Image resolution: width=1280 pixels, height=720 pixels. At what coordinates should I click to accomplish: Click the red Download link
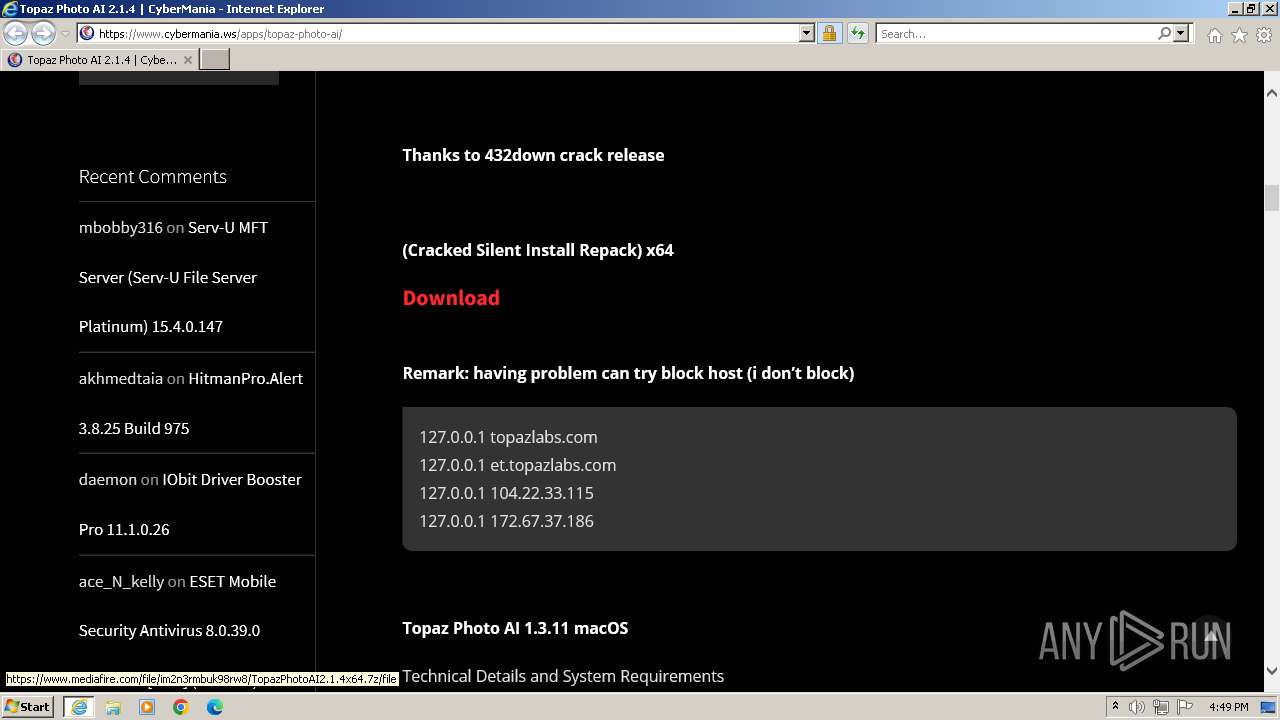[x=451, y=298]
